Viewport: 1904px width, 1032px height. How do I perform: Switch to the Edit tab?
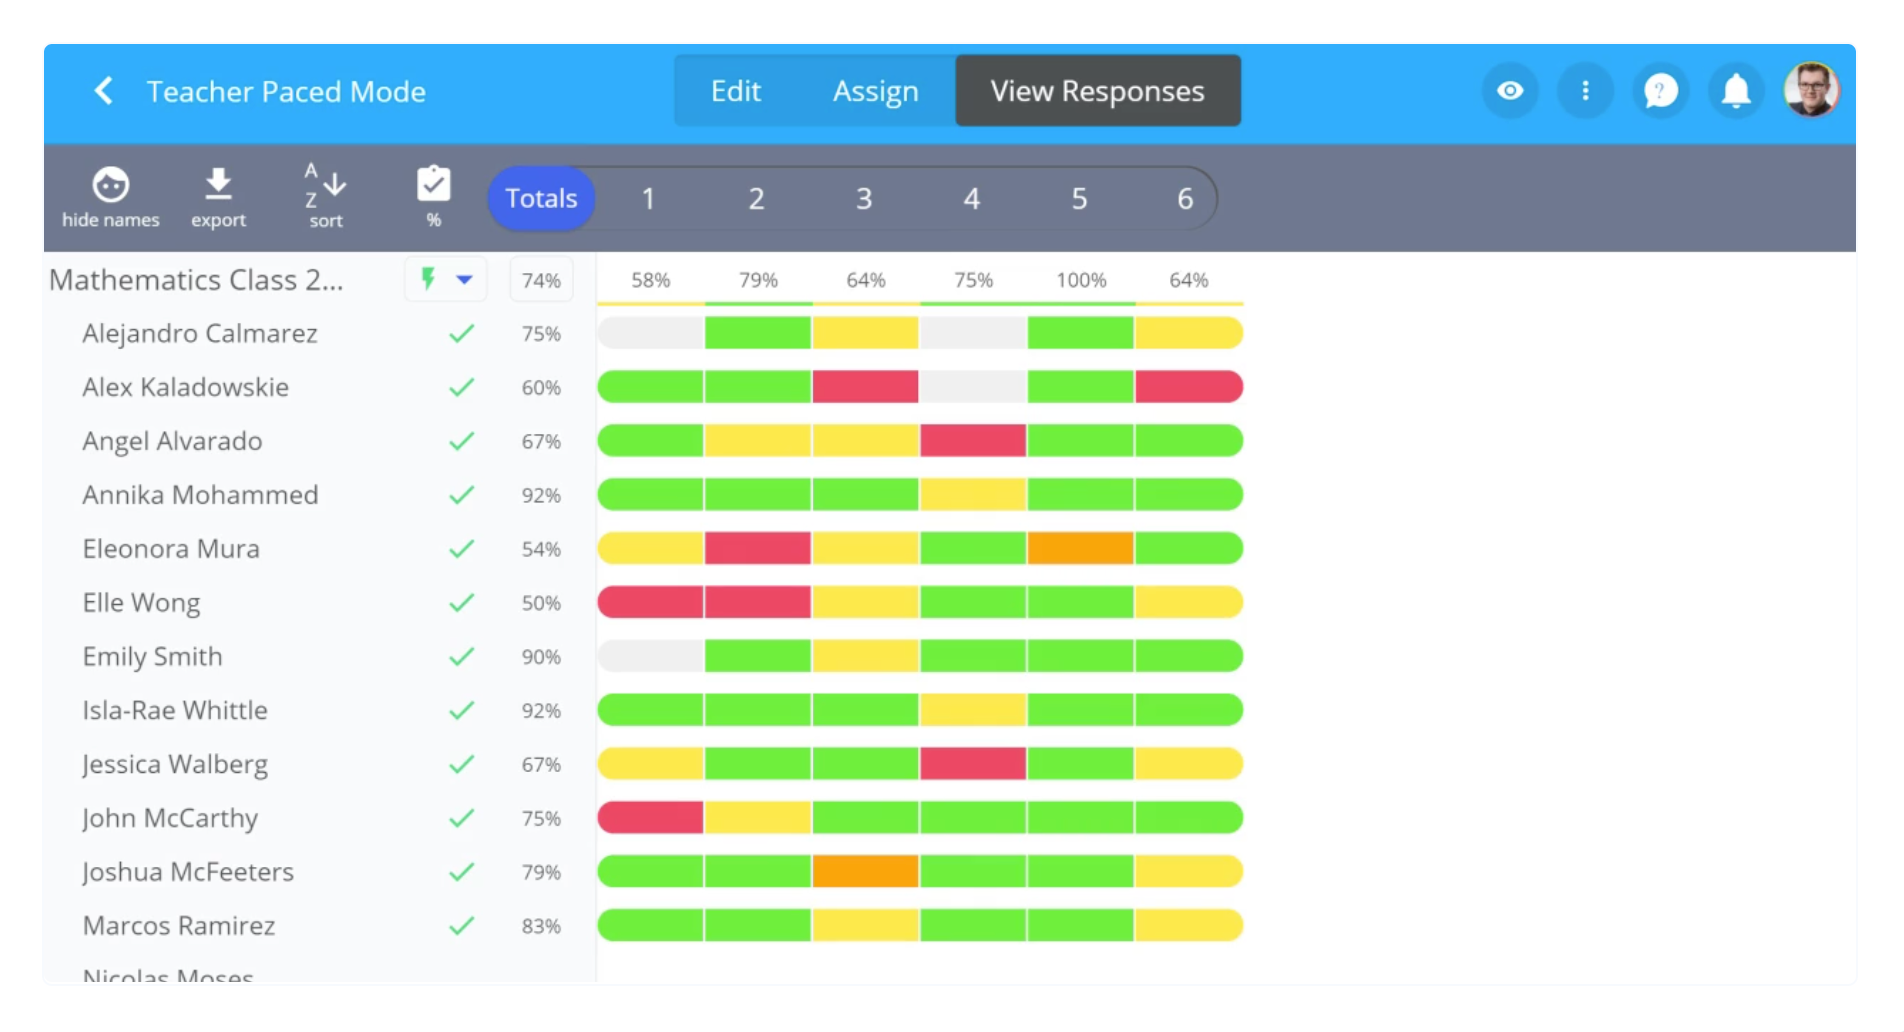[x=735, y=91]
